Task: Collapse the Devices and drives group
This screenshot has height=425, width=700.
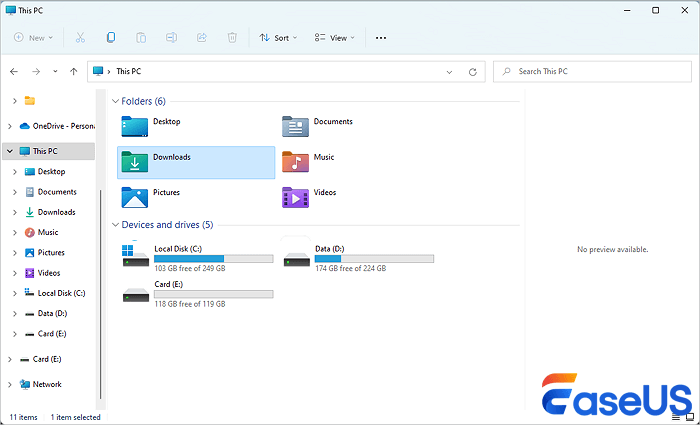Action: 115,225
